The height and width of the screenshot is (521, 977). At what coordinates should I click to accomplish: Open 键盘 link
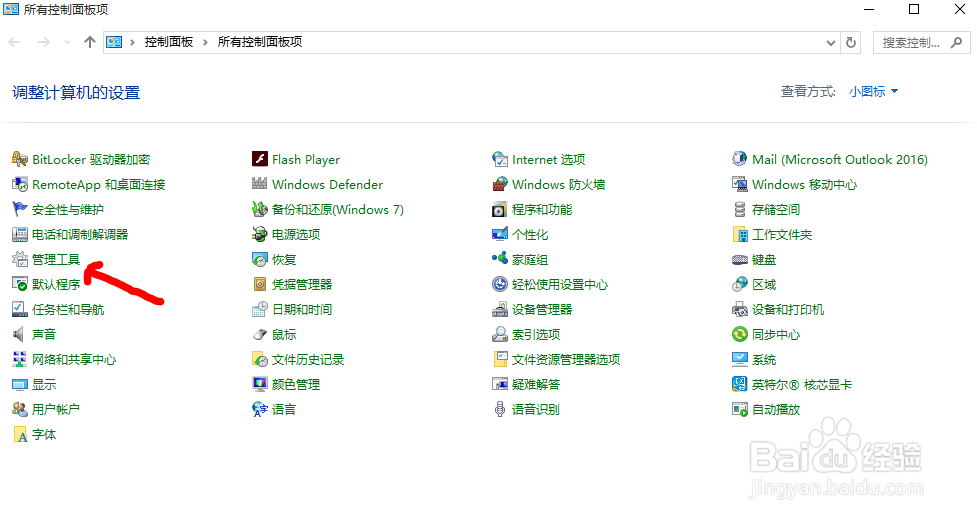(x=764, y=259)
